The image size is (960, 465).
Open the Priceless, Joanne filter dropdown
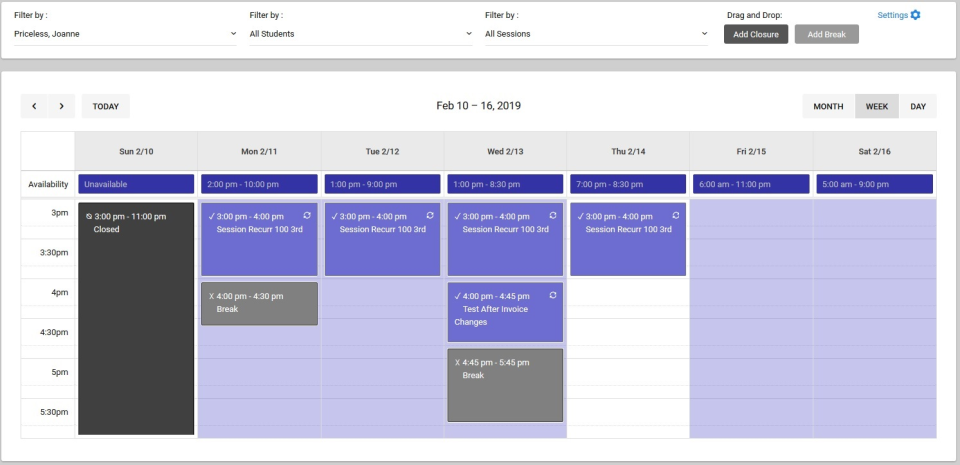pos(125,34)
